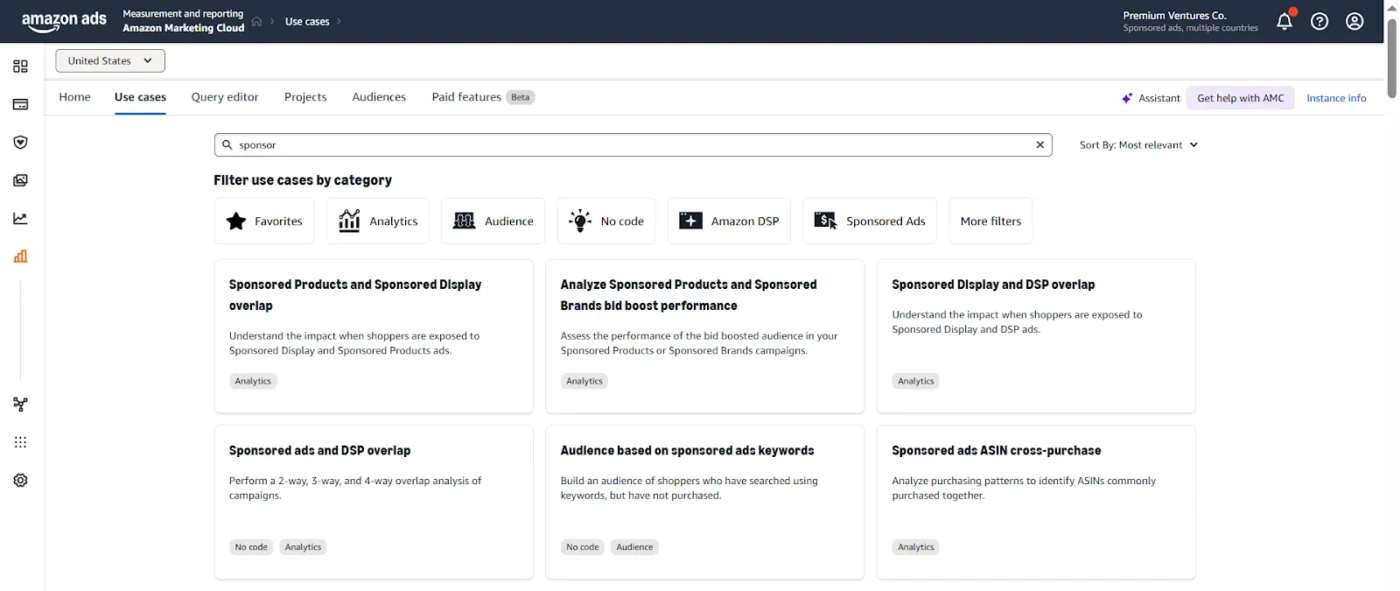The image size is (1400, 591).
Task: Click the settings gear icon in sidebar
Action: 20,480
